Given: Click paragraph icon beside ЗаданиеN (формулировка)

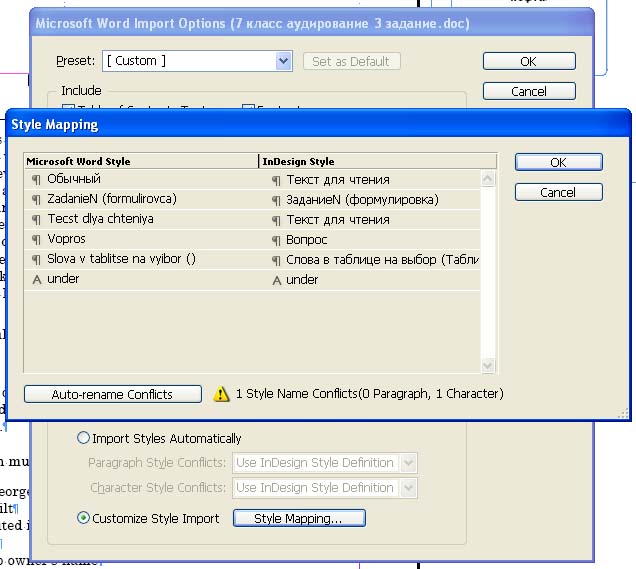Looking at the screenshot, I should point(276,201).
